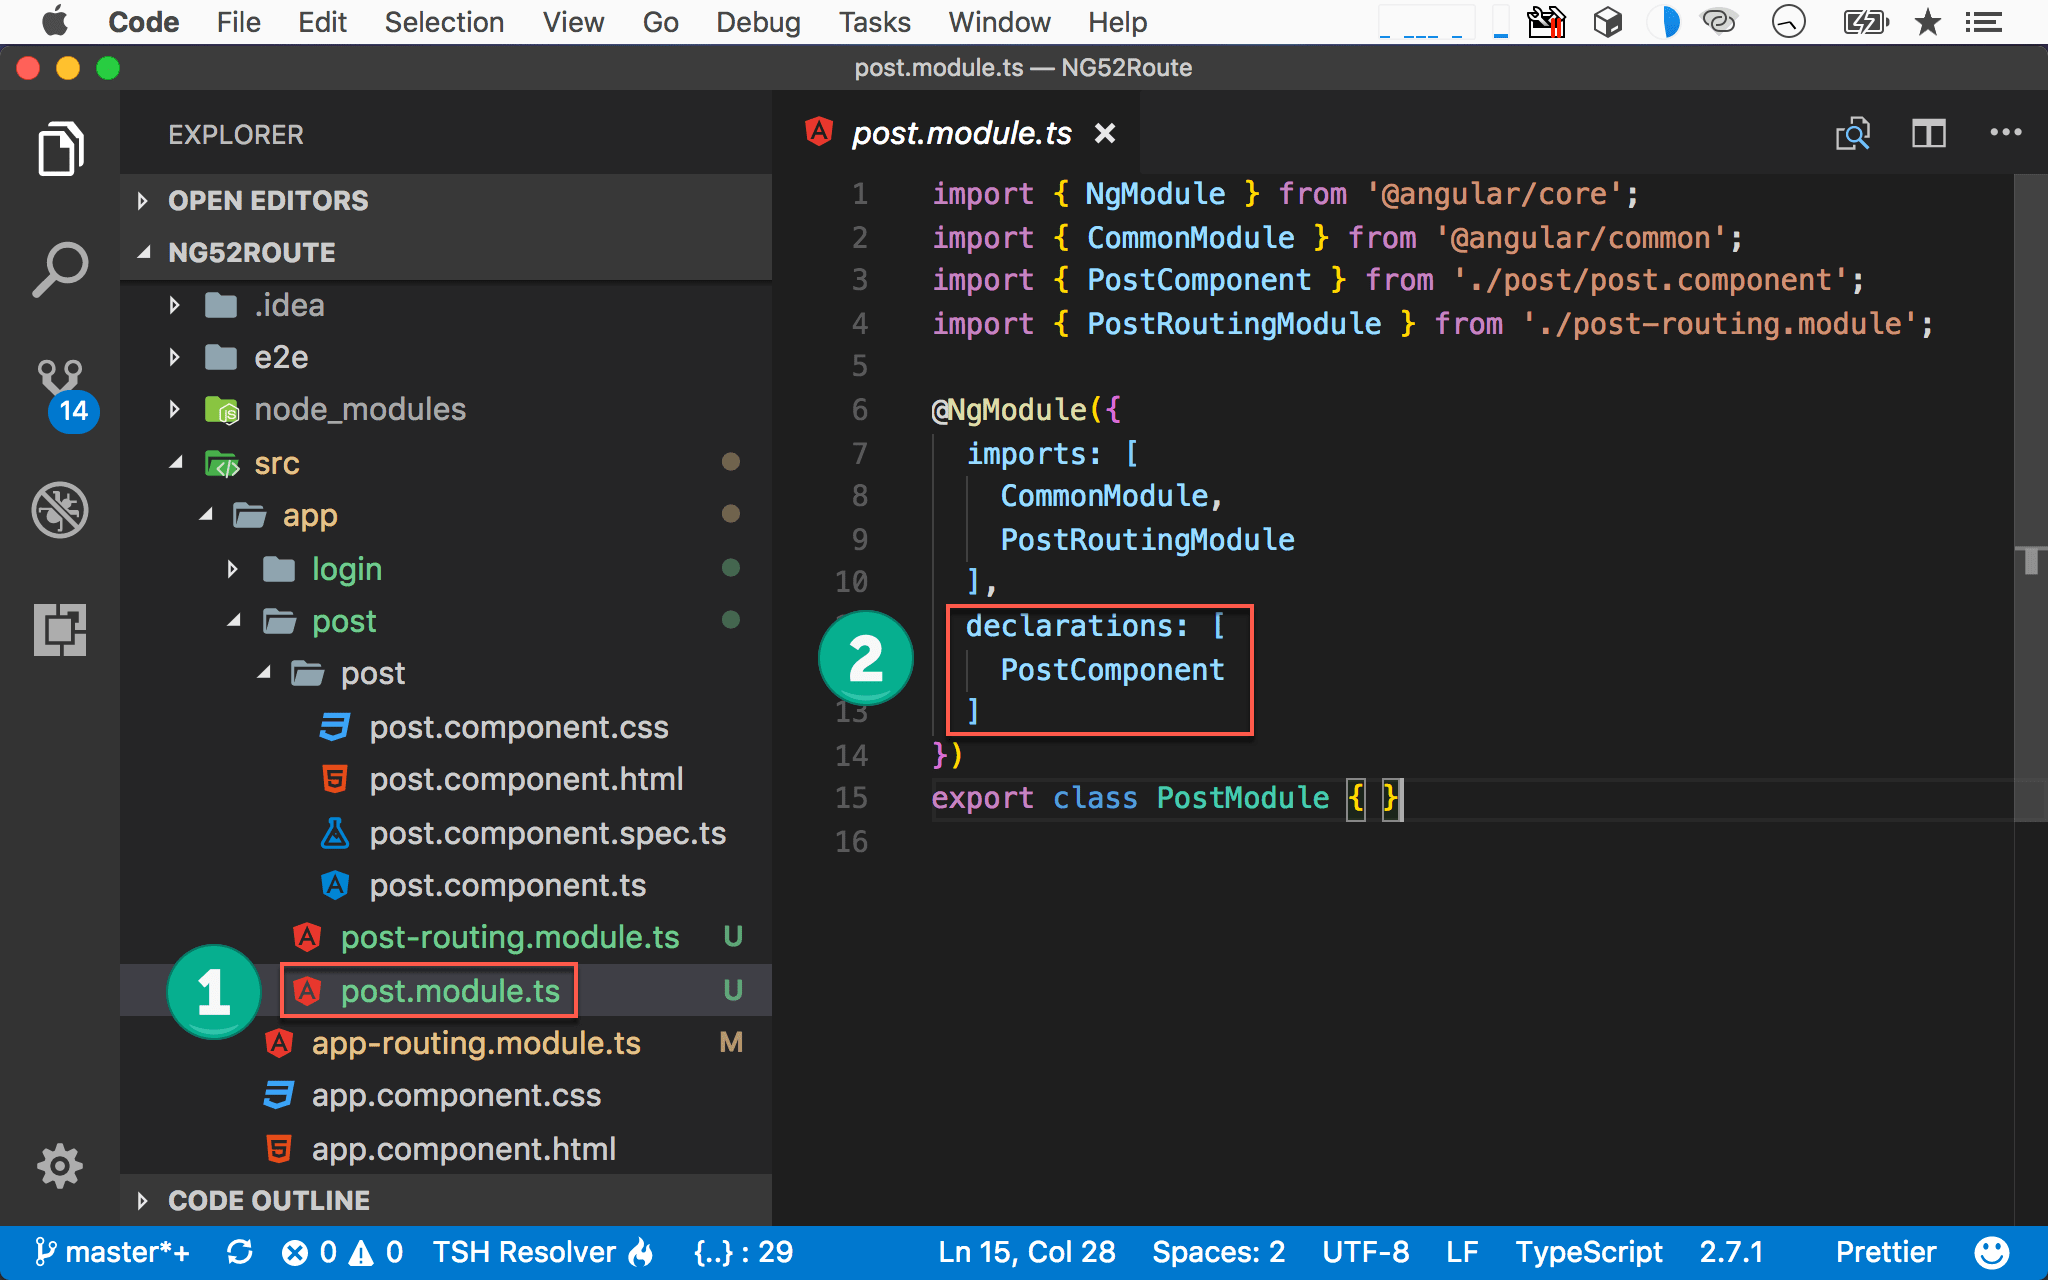Click the master*+ git branch indicator
2048x1280 pixels.
[113, 1251]
